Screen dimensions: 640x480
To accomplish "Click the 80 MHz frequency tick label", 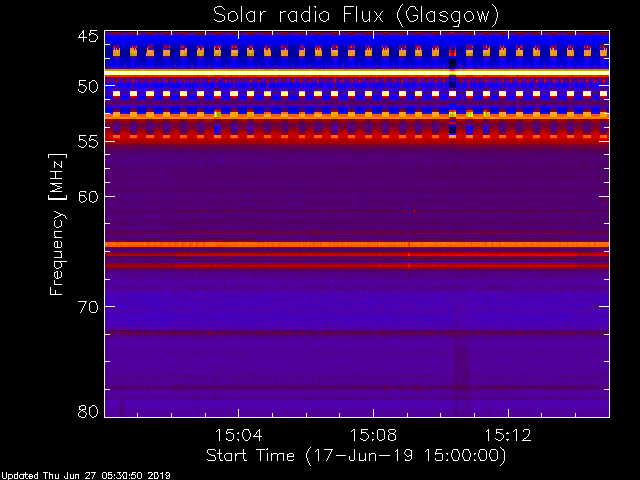I will [88, 411].
